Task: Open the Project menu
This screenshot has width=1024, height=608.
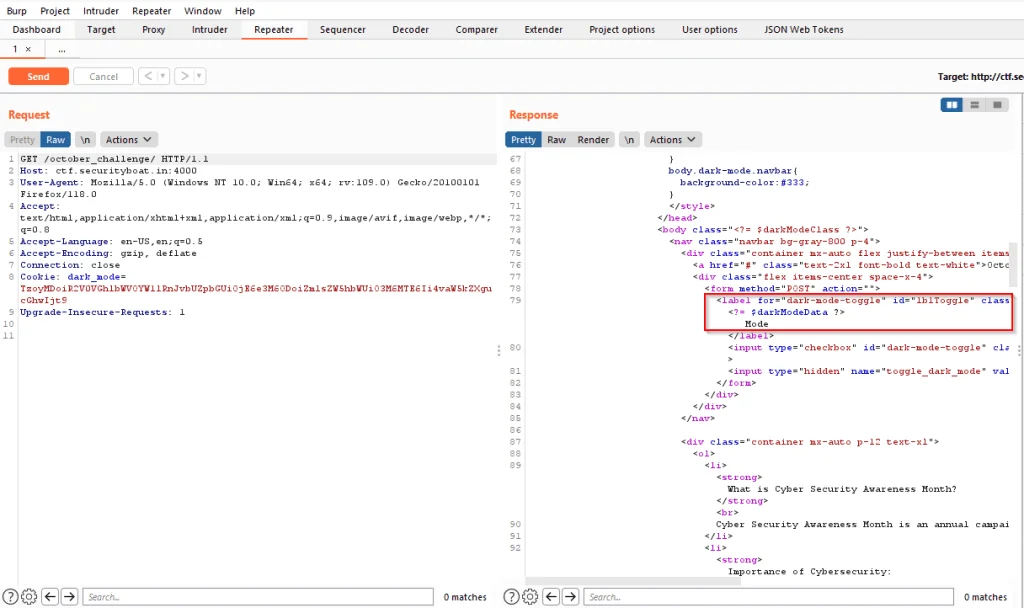Action: pyautogui.click(x=55, y=11)
